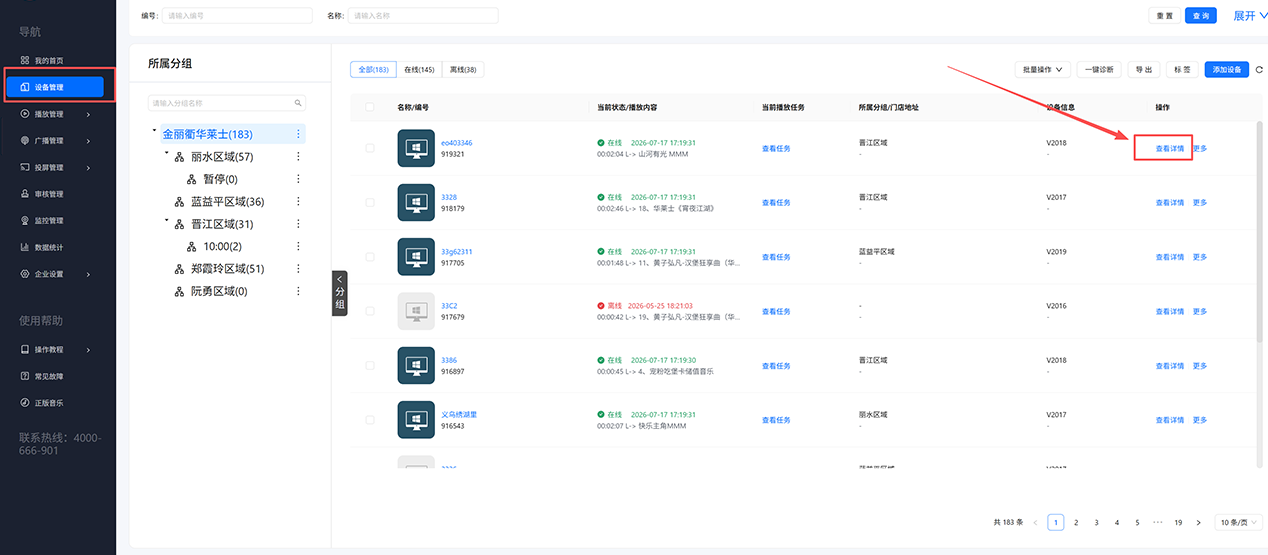Open options menu for 10:00(2)
Viewport: 1268px width, 555px height.
[x=298, y=246]
